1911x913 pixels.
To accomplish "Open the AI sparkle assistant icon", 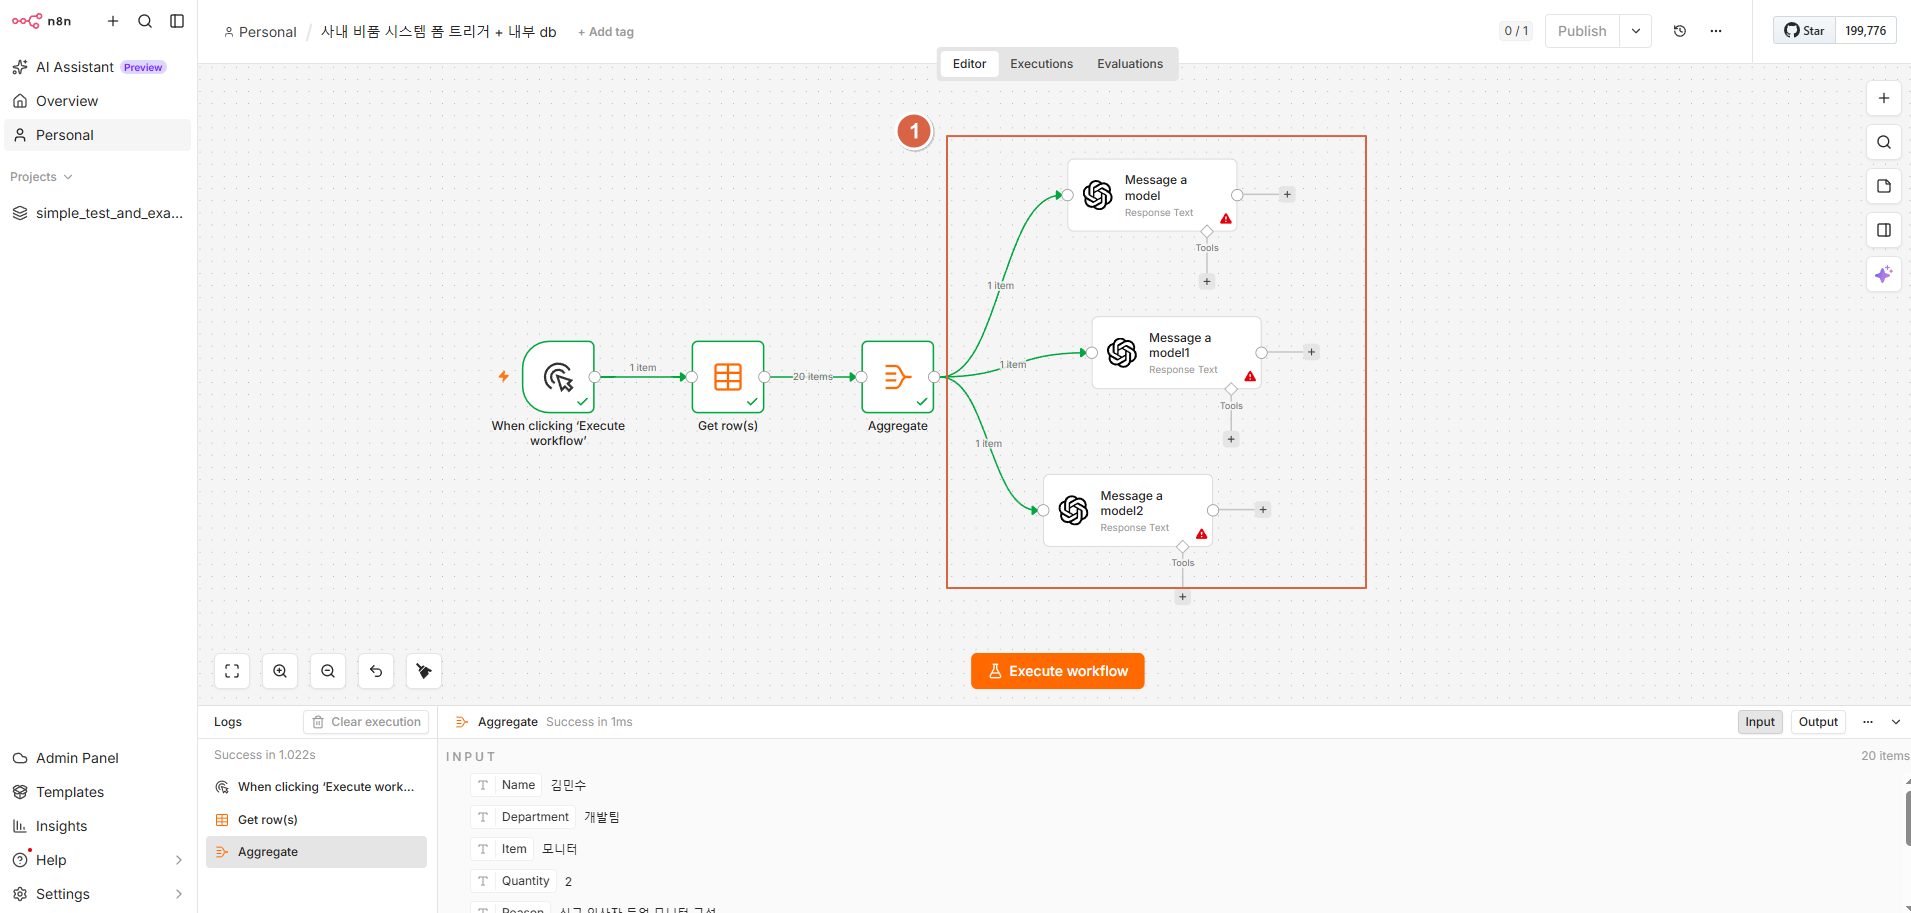I will (1884, 274).
